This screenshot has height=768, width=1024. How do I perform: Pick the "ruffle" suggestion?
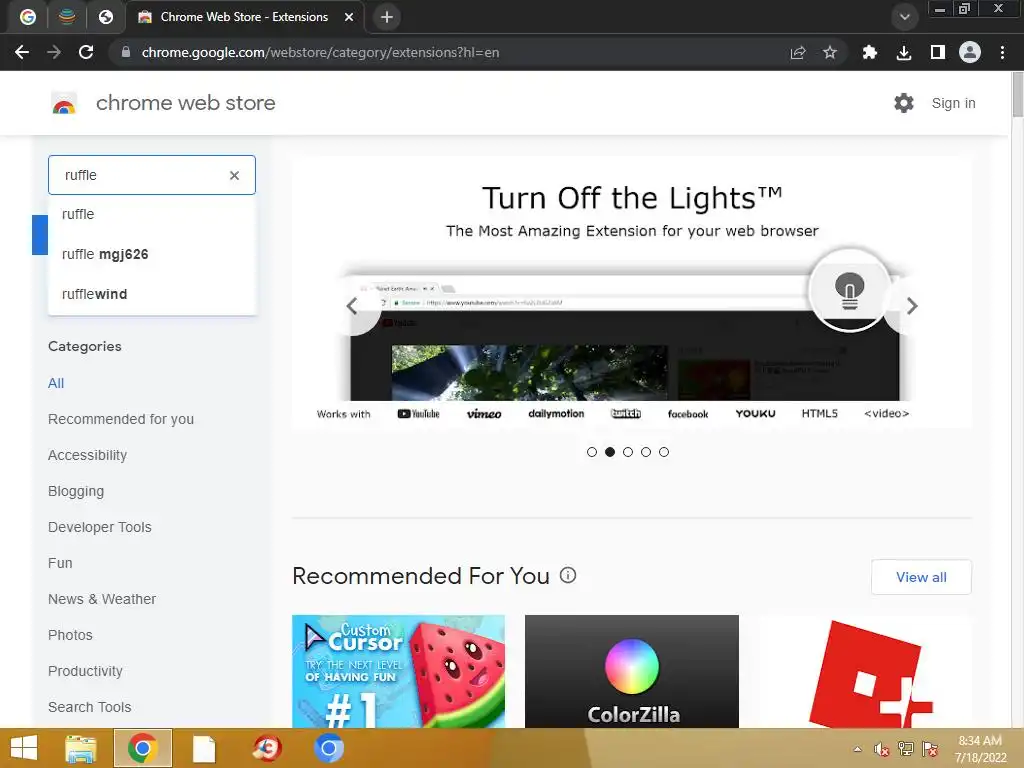(152, 214)
